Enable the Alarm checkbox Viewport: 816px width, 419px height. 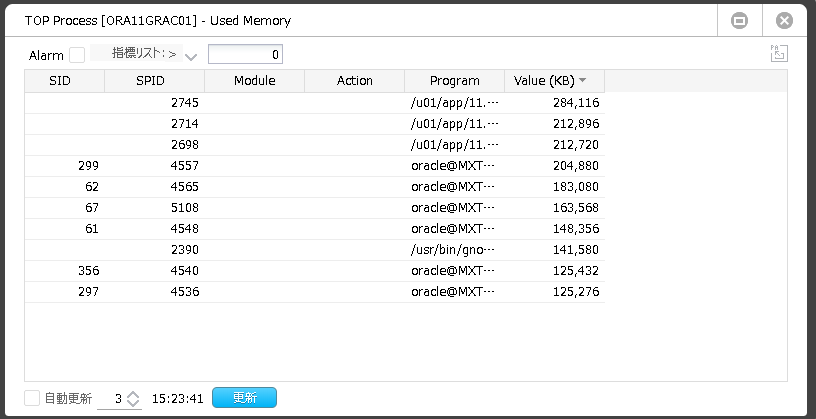click(77, 55)
